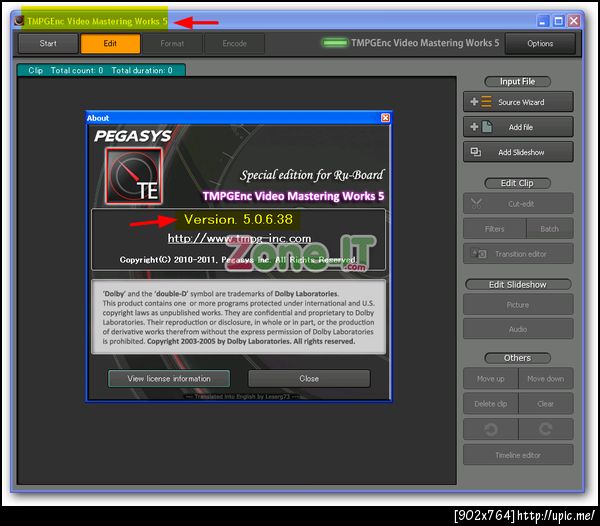Click the Move up button
The width and height of the screenshot is (600, 526).
491,379
